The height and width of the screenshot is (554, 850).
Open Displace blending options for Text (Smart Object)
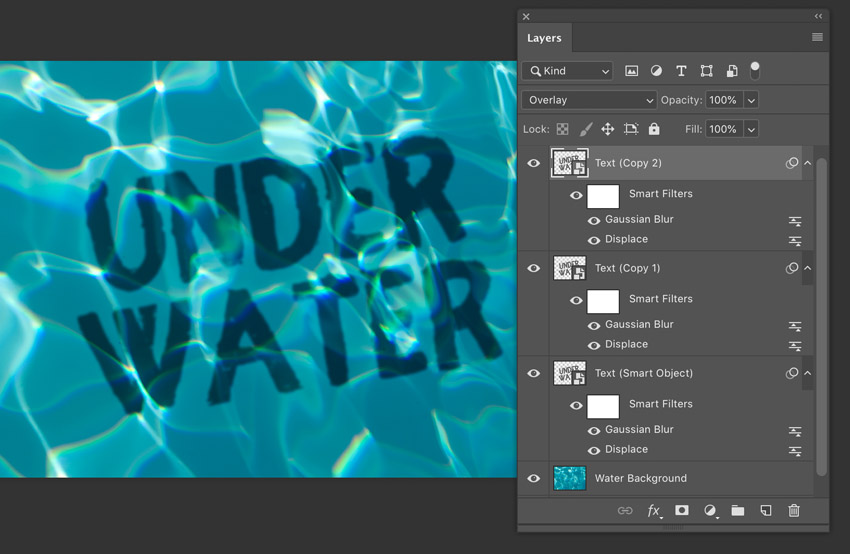pos(795,451)
